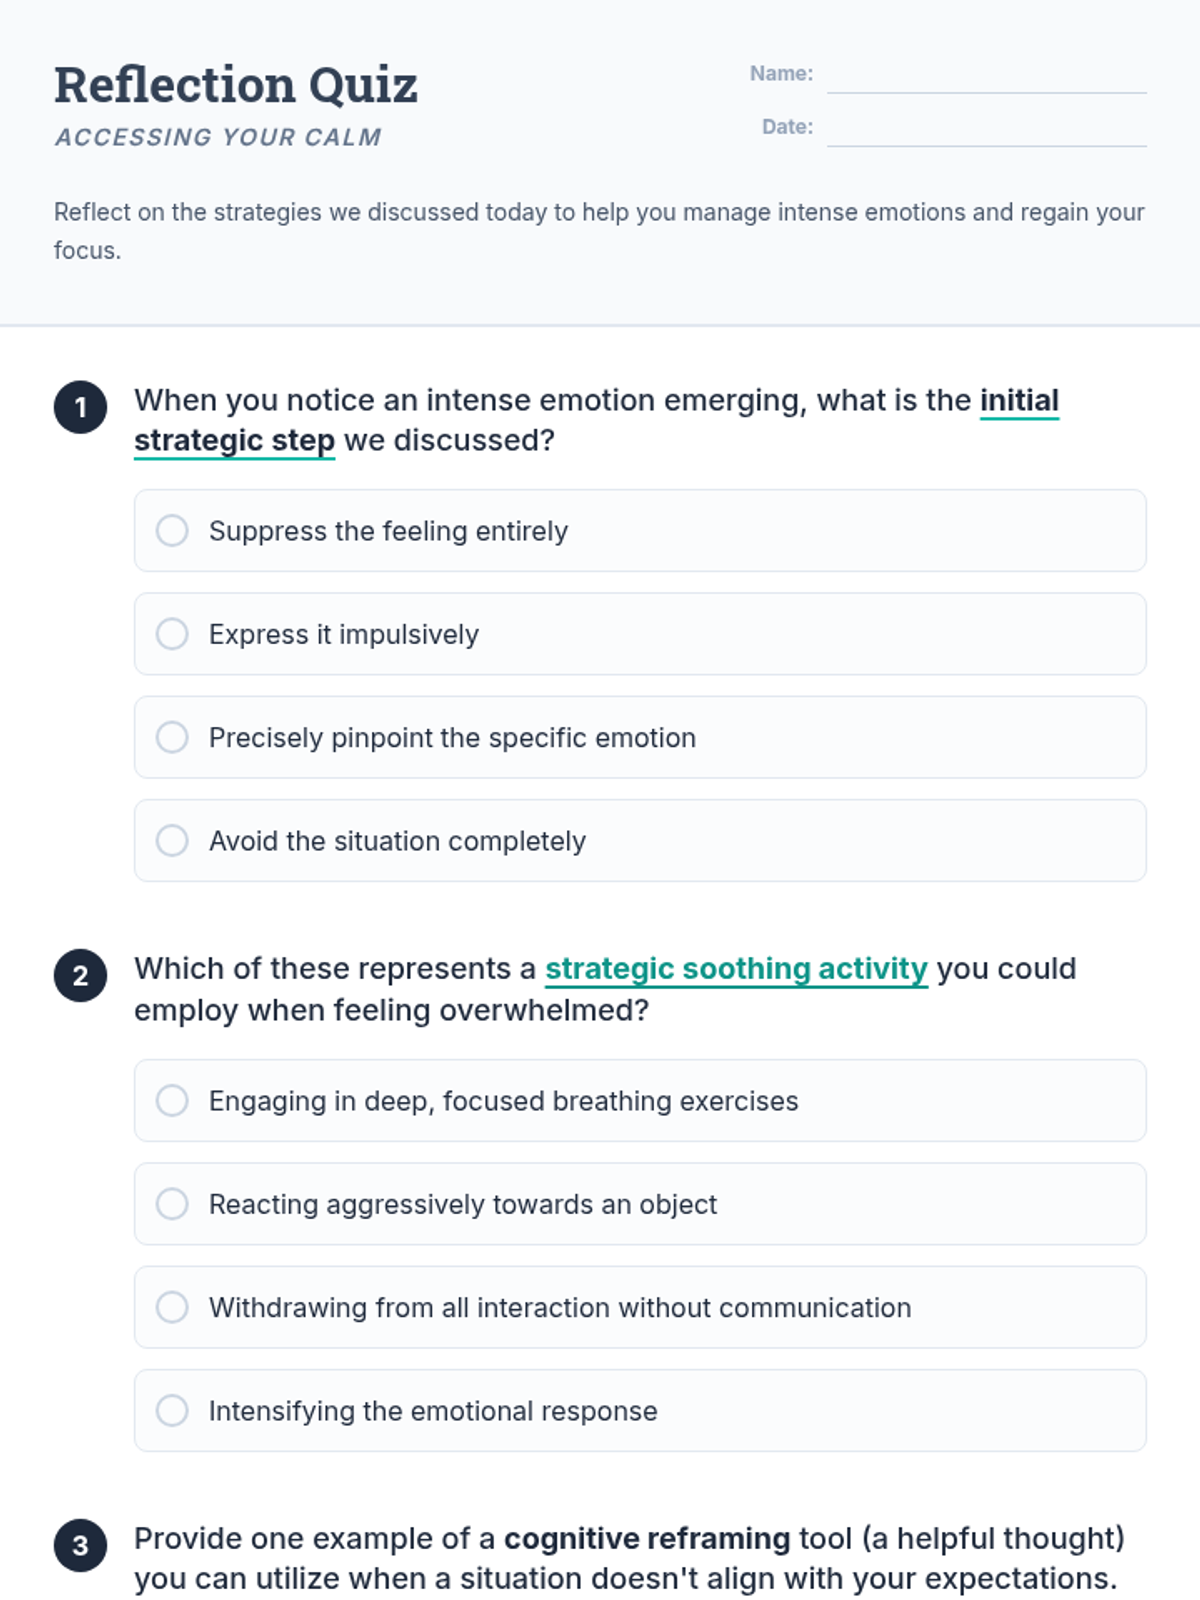
Task: Select 'Suppress the feeling entirely' radio option
Action: [640, 531]
